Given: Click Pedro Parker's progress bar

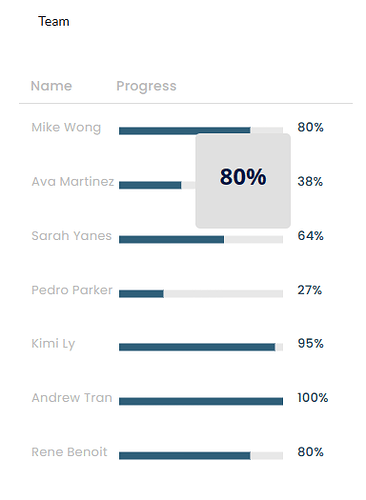Looking at the screenshot, I should [x=201, y=294].
